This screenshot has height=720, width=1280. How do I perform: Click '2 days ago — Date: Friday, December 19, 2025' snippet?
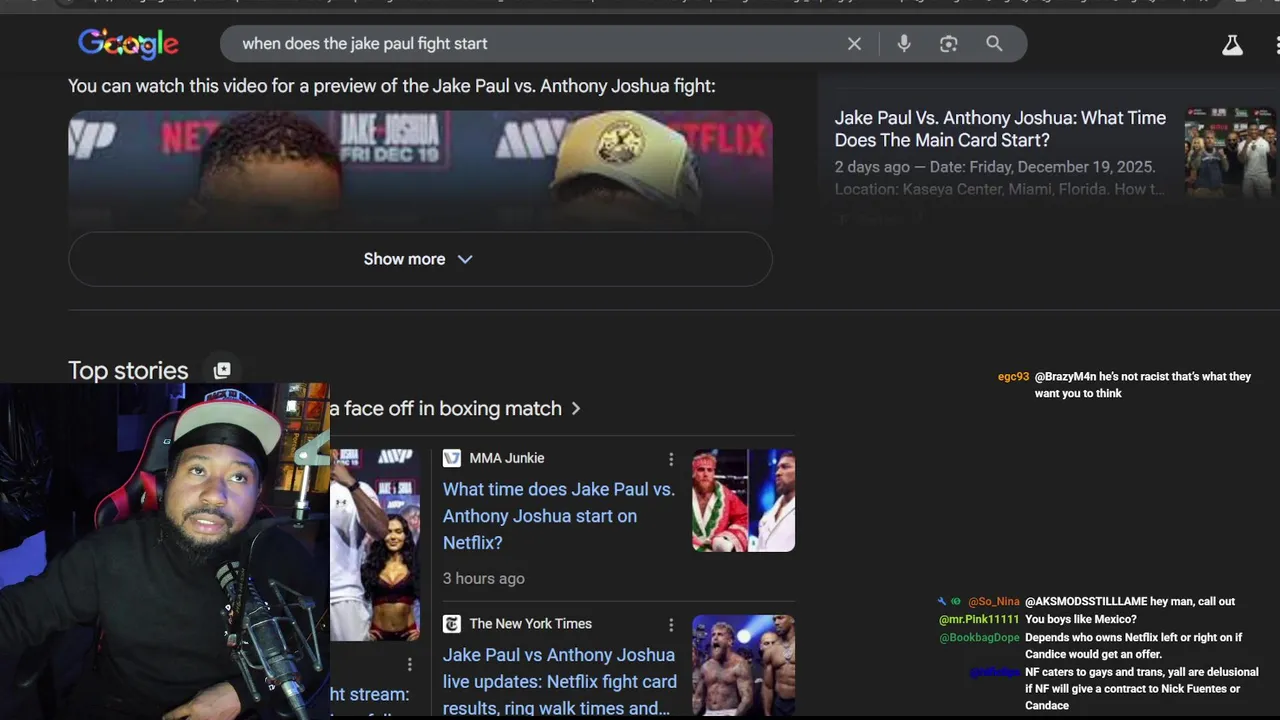(995, 167)
